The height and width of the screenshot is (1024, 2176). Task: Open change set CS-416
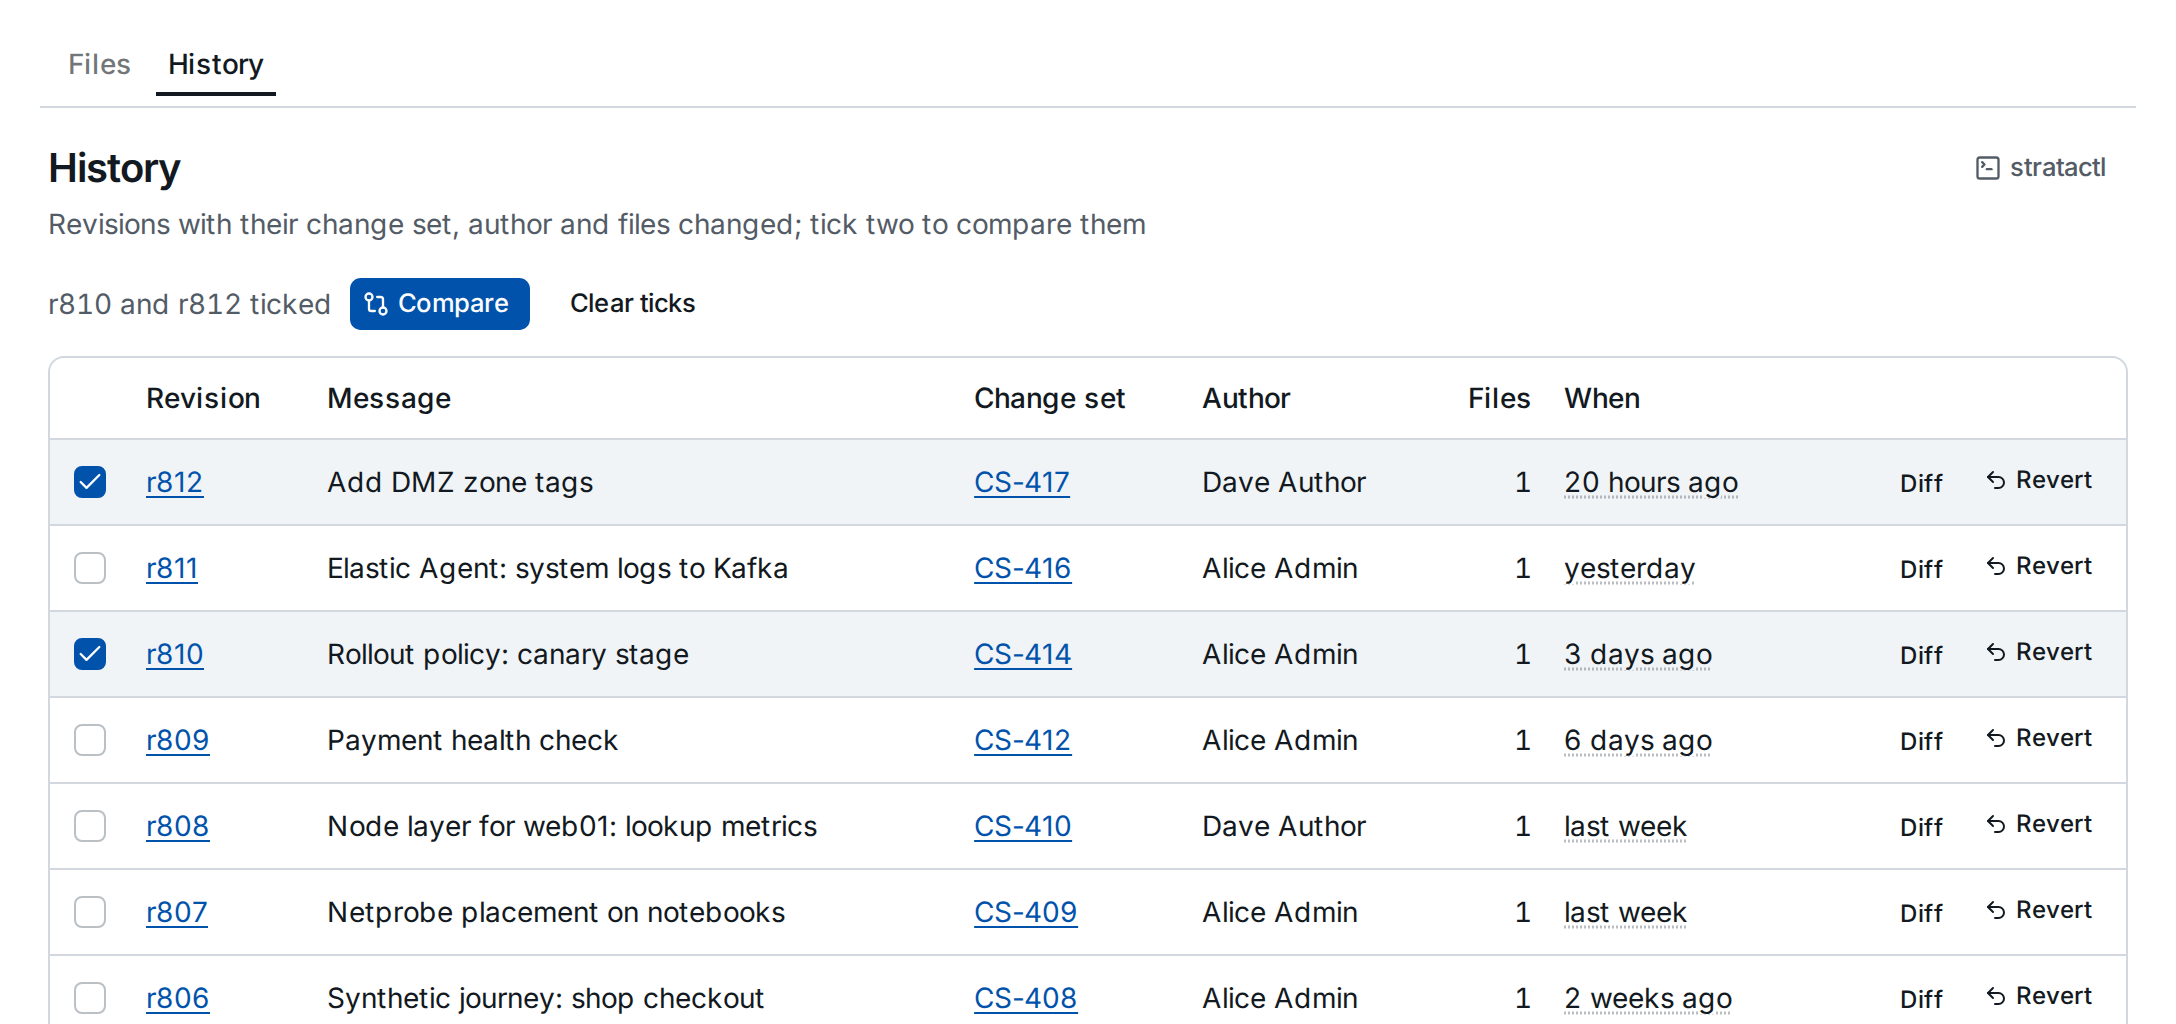pos(1022,568)
